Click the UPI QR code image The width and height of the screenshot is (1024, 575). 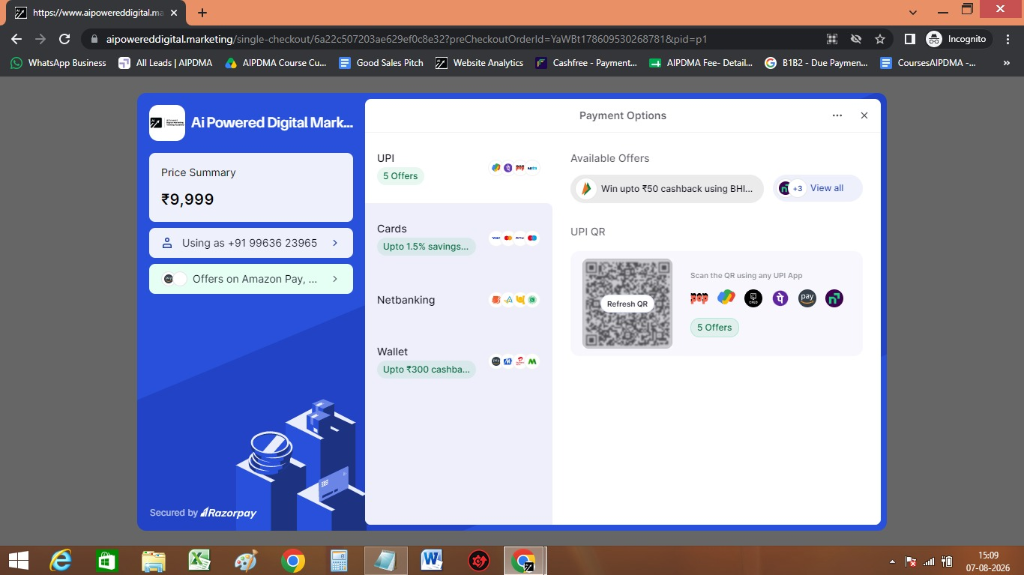(x=627, y=304)
